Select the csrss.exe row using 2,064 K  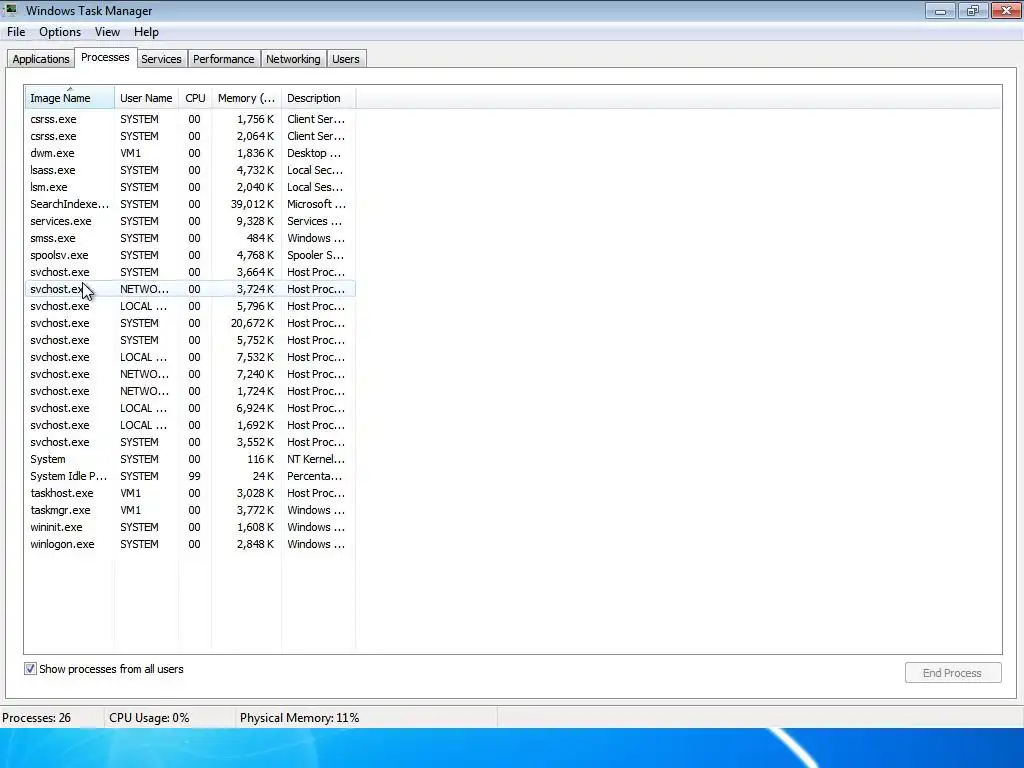tap(190, 136)
